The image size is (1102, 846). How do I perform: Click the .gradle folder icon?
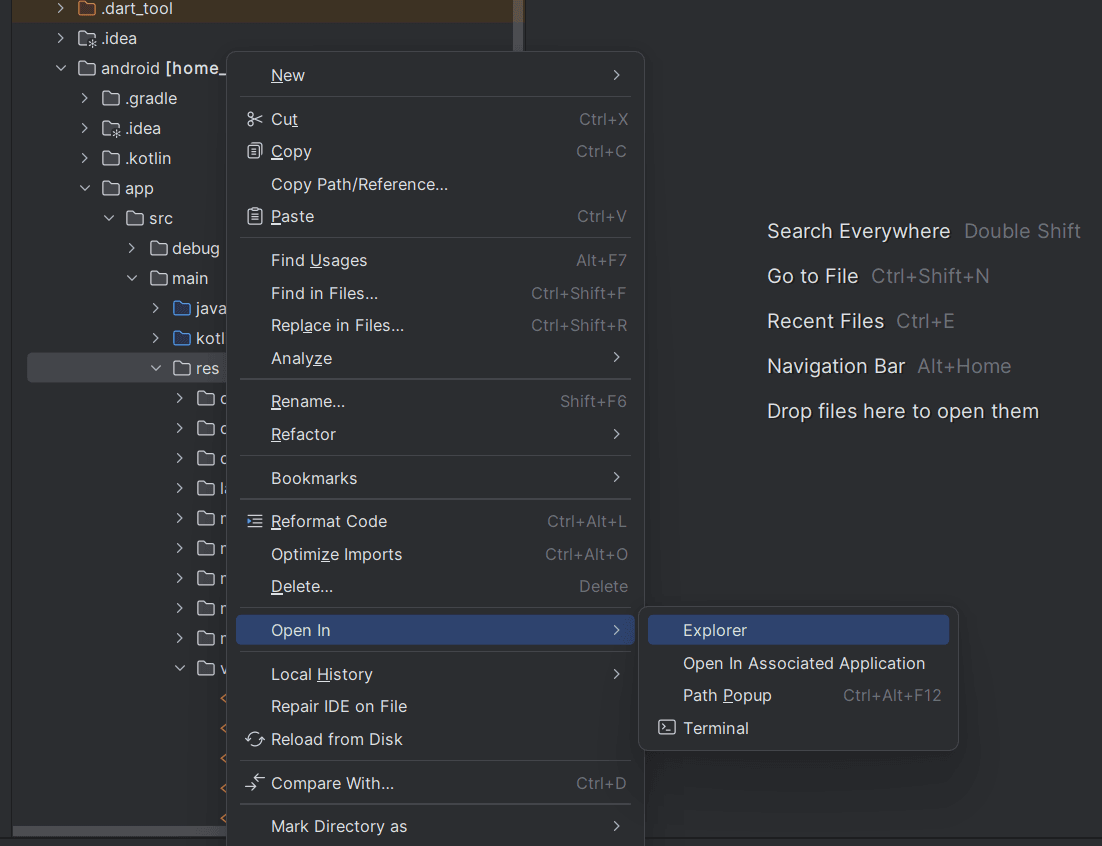click(x=110, y=98)
